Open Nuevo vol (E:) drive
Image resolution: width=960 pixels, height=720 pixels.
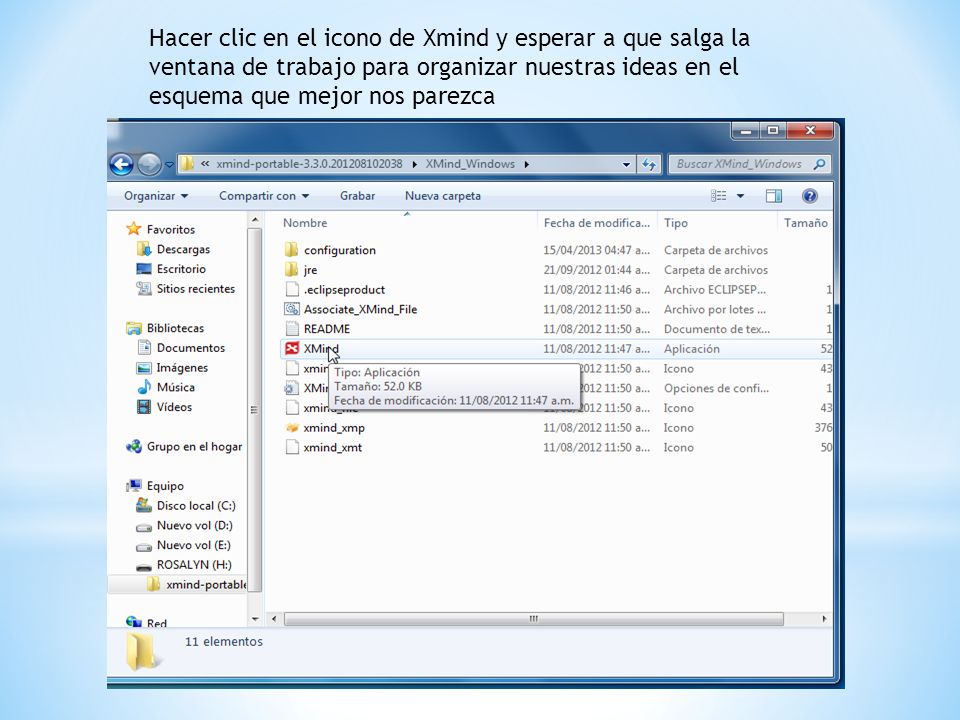194,545
